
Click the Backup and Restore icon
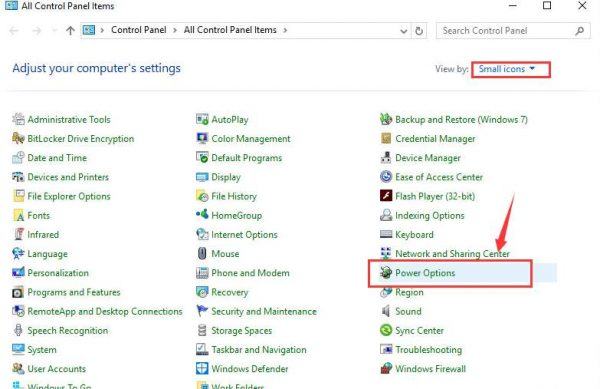pos(386,119)
